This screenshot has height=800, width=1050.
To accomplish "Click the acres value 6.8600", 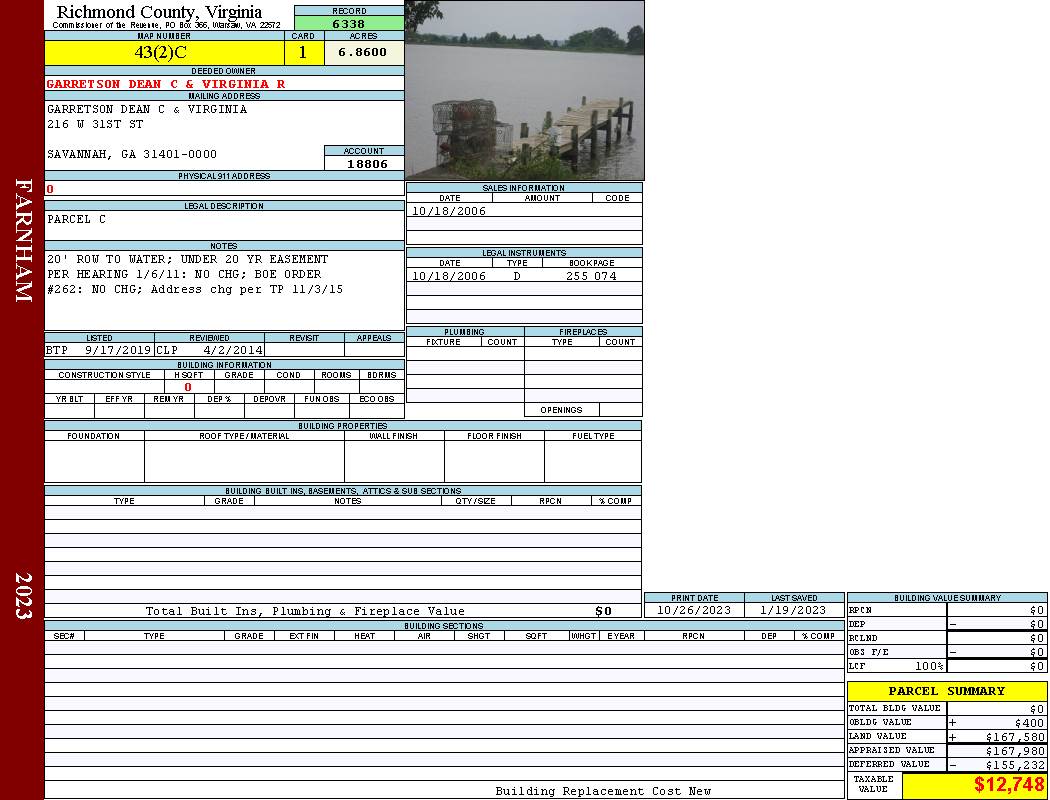I will (363, 53).
